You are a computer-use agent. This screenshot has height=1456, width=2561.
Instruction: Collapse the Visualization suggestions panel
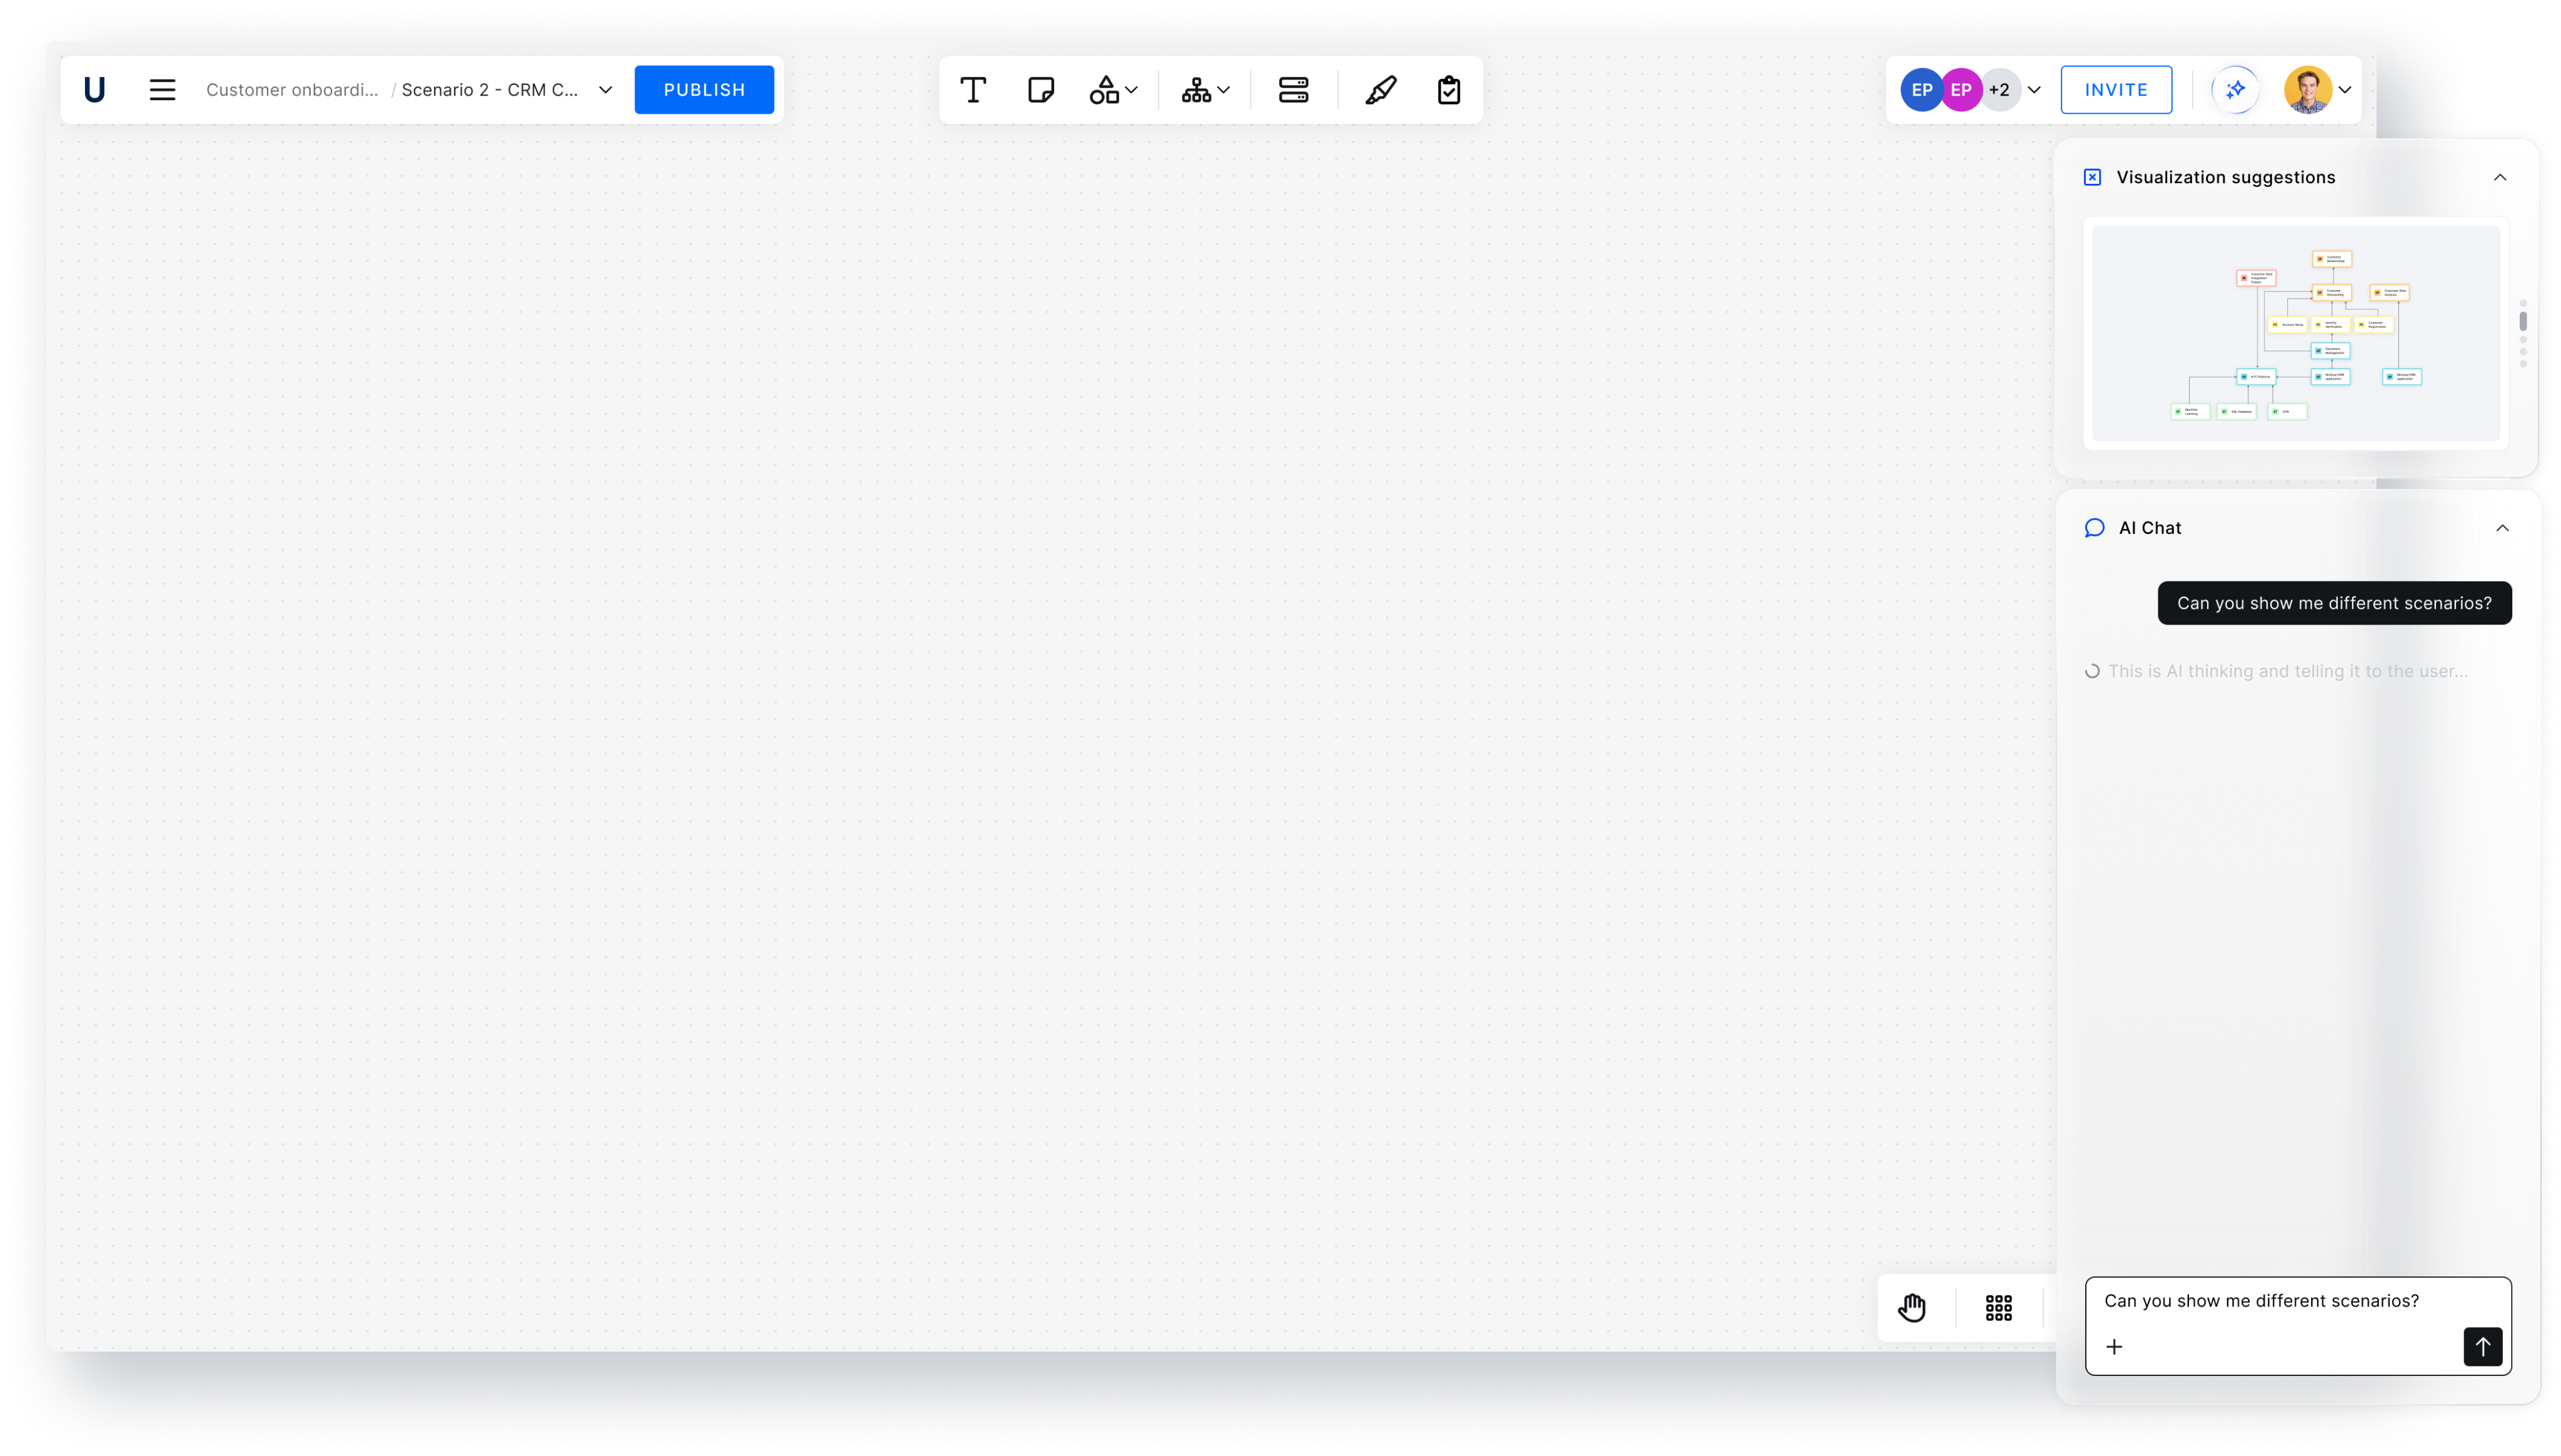(x=2499, y=177)
